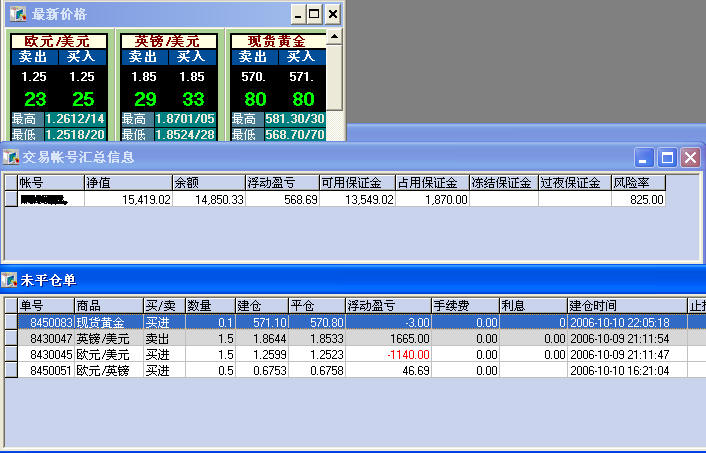Select order 8430045 欧元/美元 row
Viewport: 706px width, 453px height.
pos(355,354)
